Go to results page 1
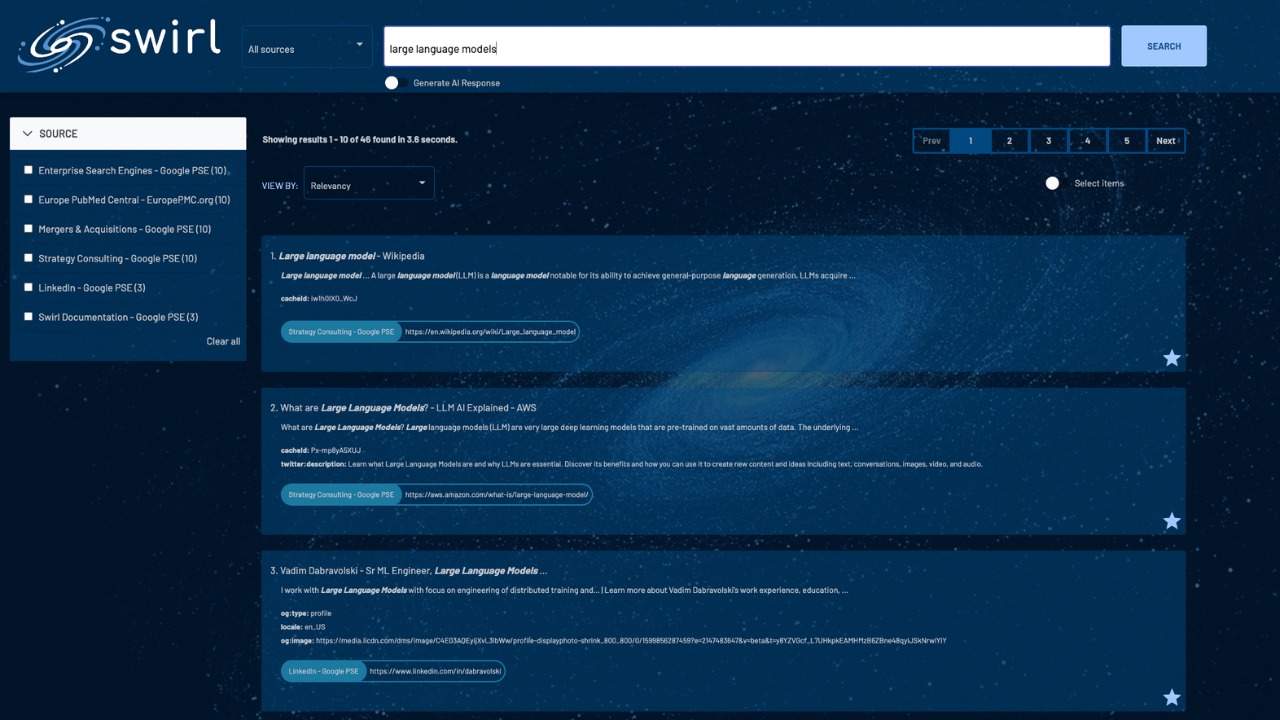The height and width of the screenshot is (720, 1280). click(970, 141)
